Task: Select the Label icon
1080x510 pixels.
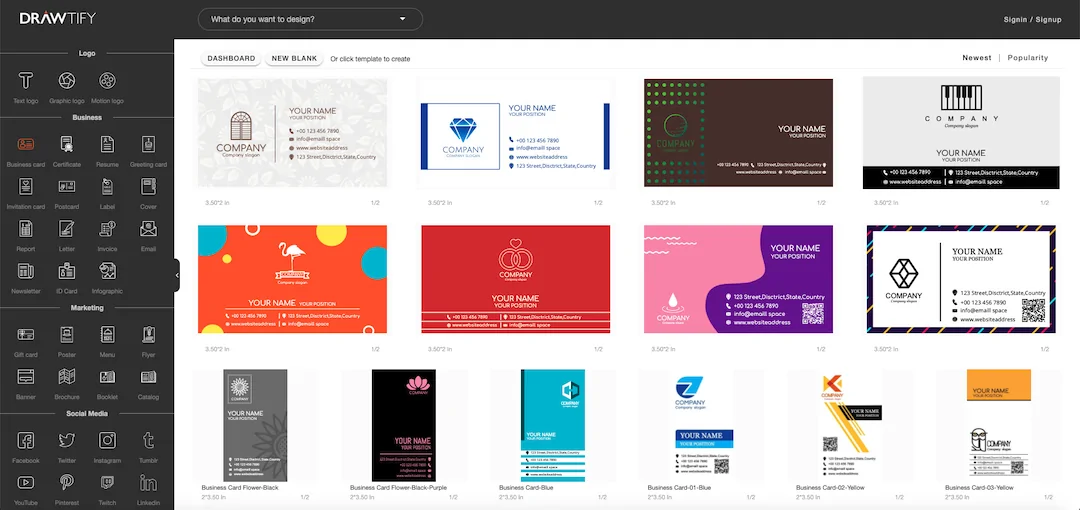Action: click(107, 186)
